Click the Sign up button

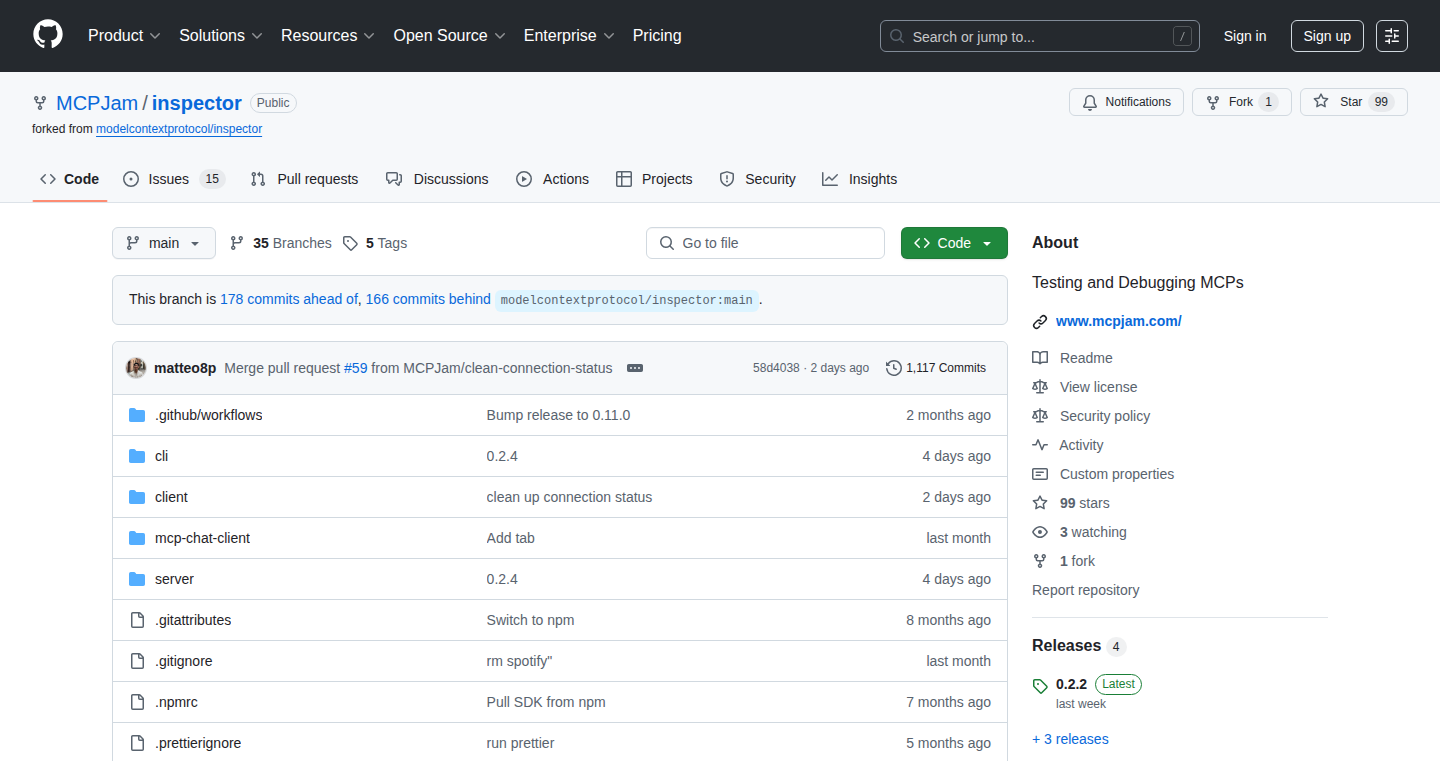click(1327, 36)
